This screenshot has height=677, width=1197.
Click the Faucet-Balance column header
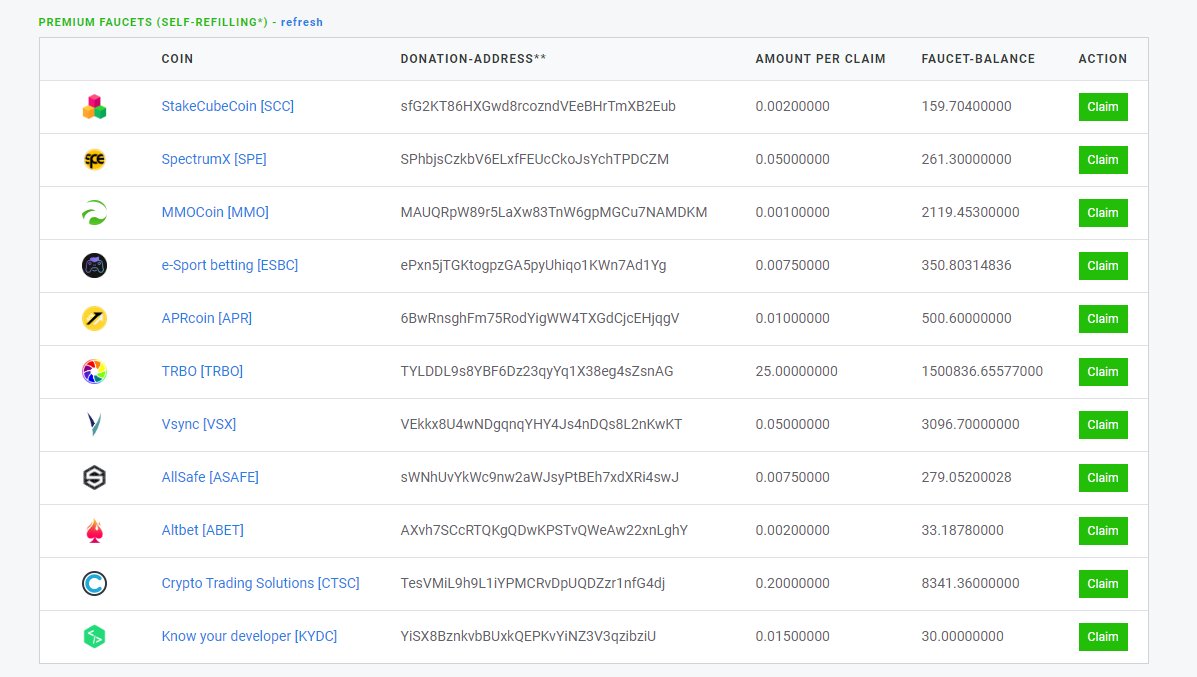978,59
